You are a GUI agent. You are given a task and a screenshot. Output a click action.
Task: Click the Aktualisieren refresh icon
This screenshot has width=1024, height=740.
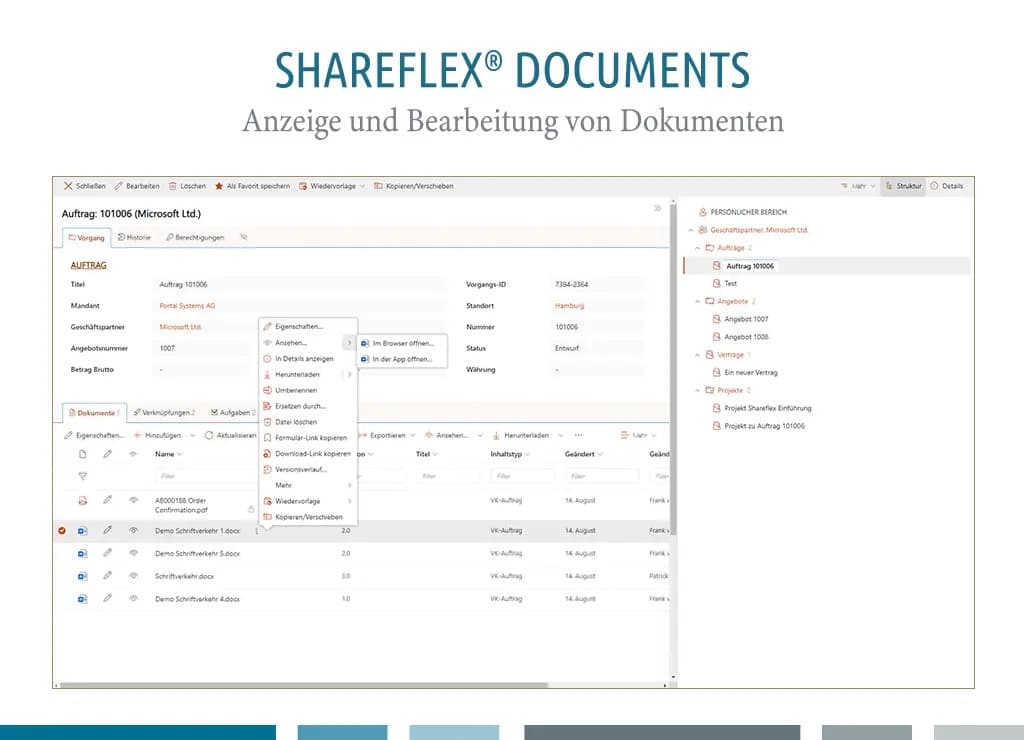pyautogui.click(x=209, y=434)
